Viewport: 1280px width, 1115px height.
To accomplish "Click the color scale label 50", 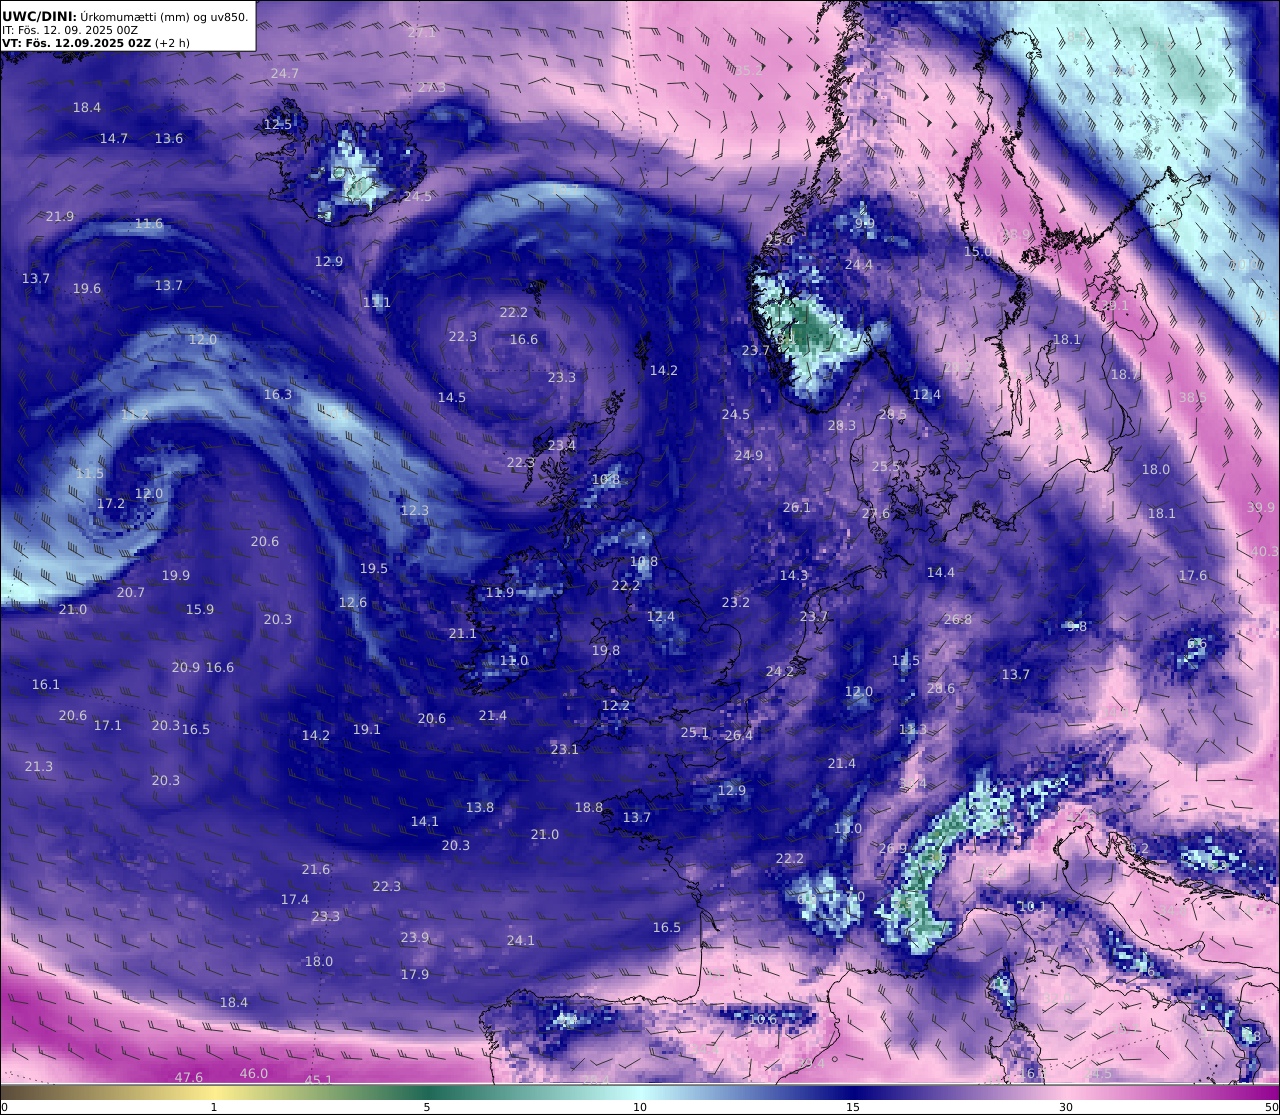I will coord(1272,1107).
